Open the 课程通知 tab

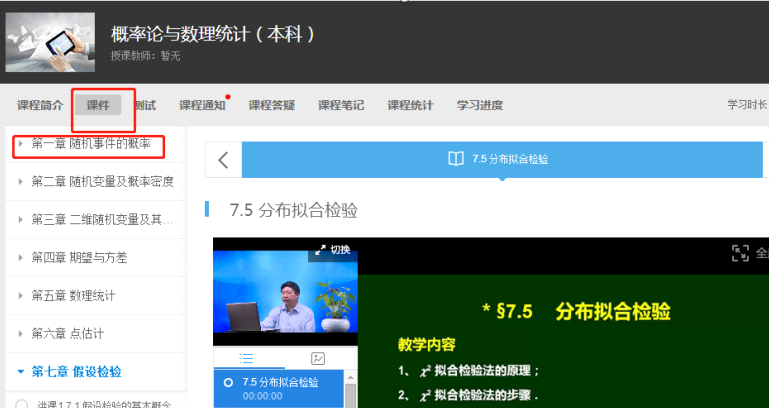click(202, 105)
